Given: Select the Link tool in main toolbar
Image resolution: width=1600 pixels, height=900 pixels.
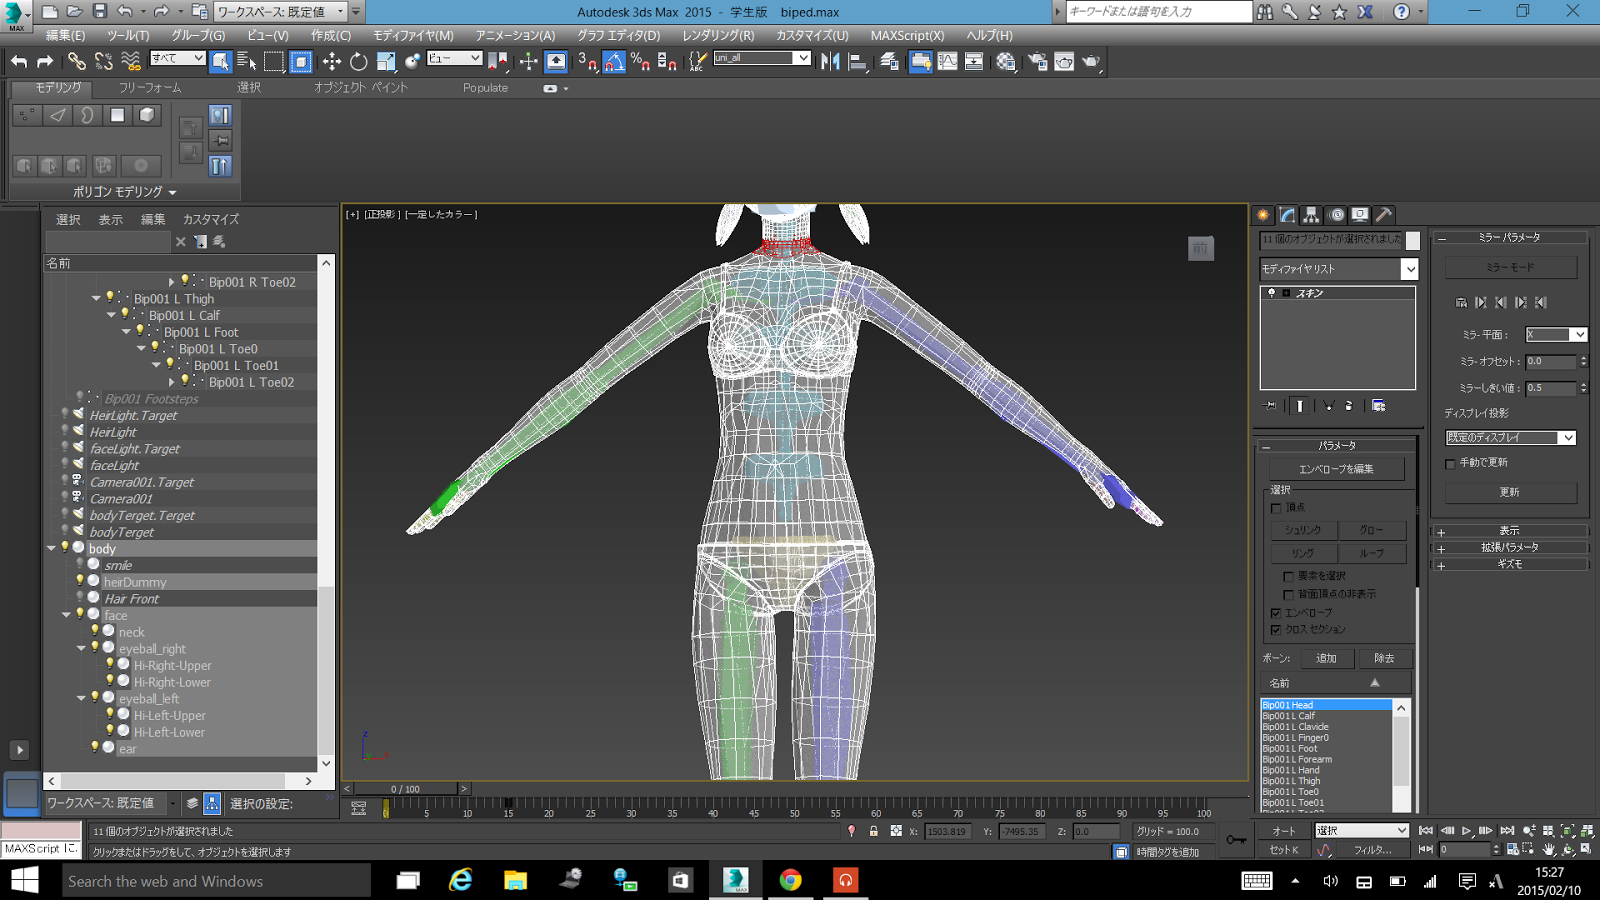Looking at the screenshot, I should tap(76, 61).
